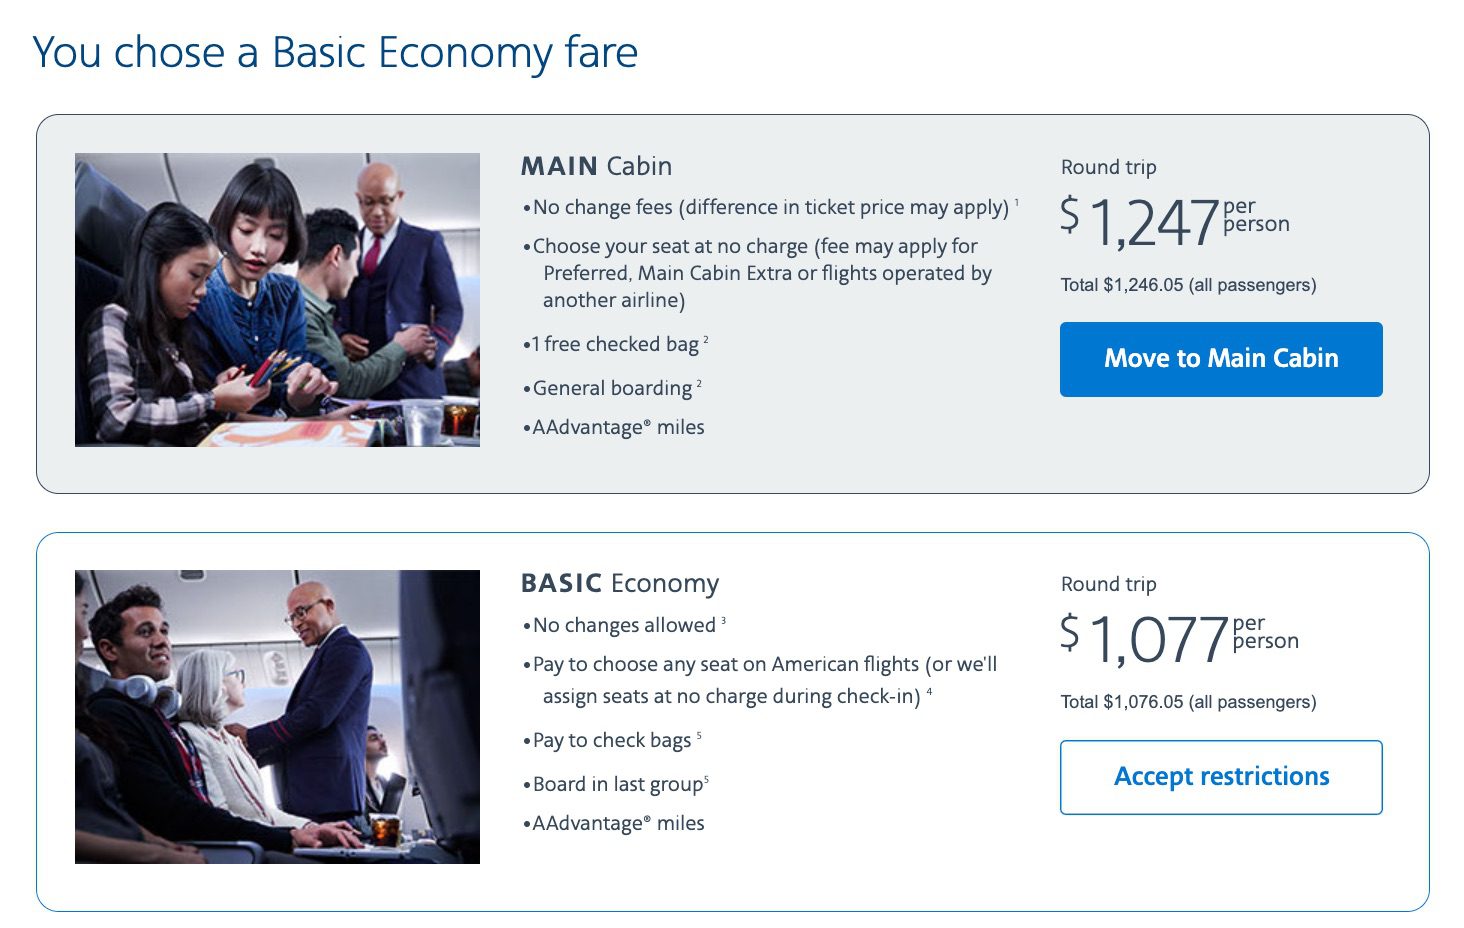Click the Accept restrictions button
Viewport: 1464px width, 928px height.
(x=1220, y=776)
